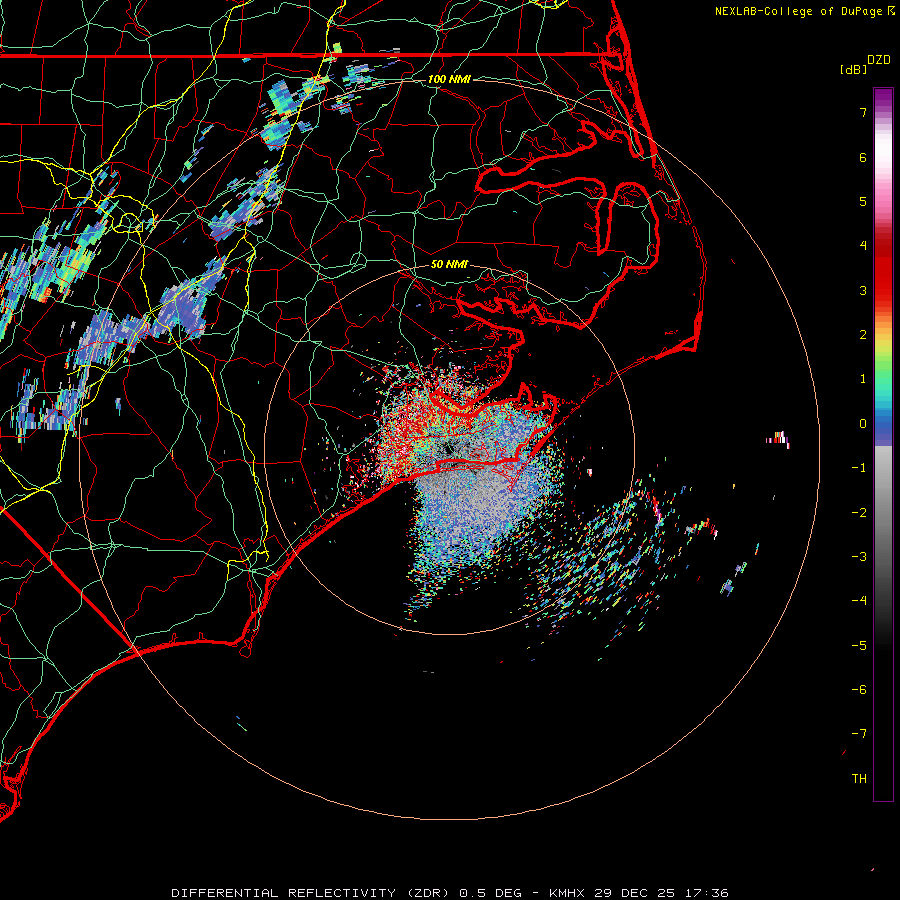
Task: Click the ZDR color scale bar
Action: click(x=883, y=444)
